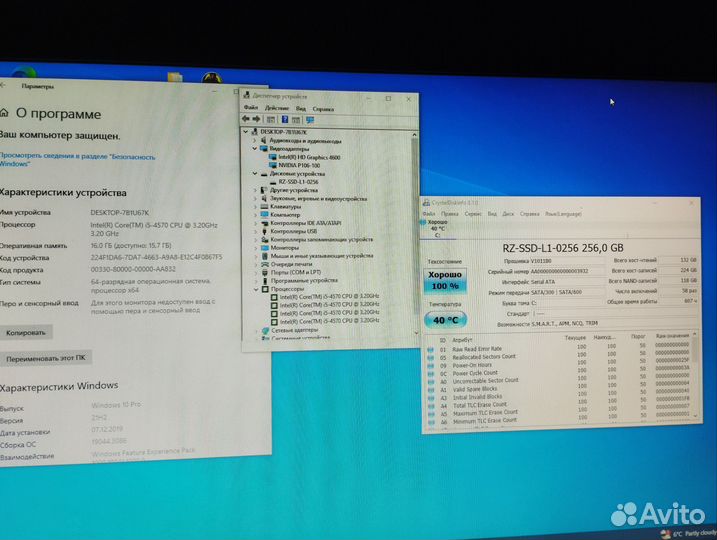Expand Мыши и иные указывающие устройства

coord(256,256)
